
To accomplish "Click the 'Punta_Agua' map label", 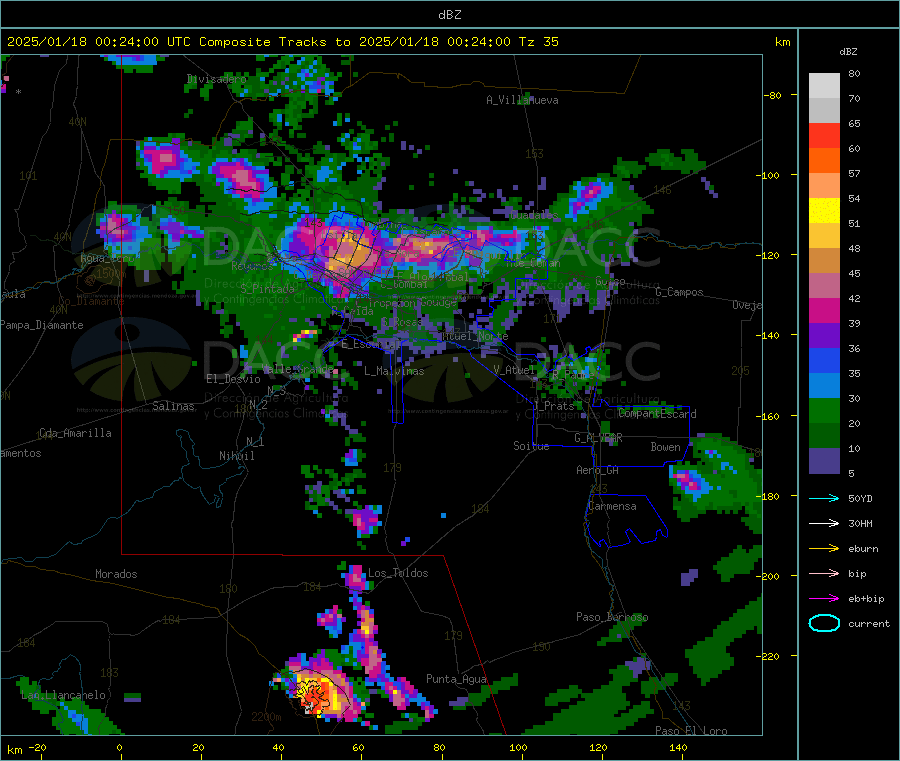I will click(456, 679).
